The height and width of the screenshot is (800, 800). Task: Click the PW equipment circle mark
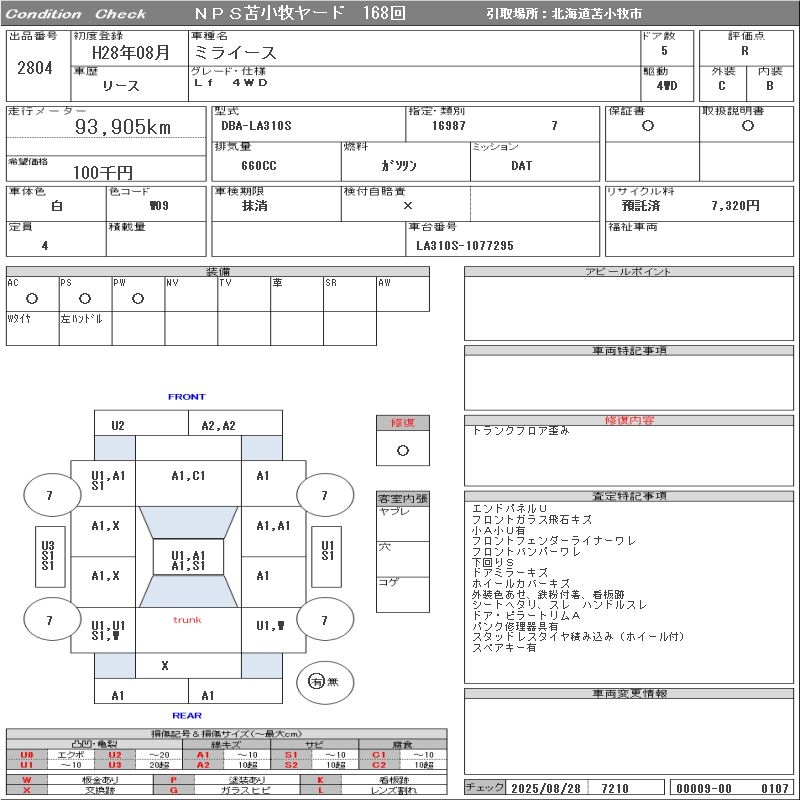click(x=138, y=298)
